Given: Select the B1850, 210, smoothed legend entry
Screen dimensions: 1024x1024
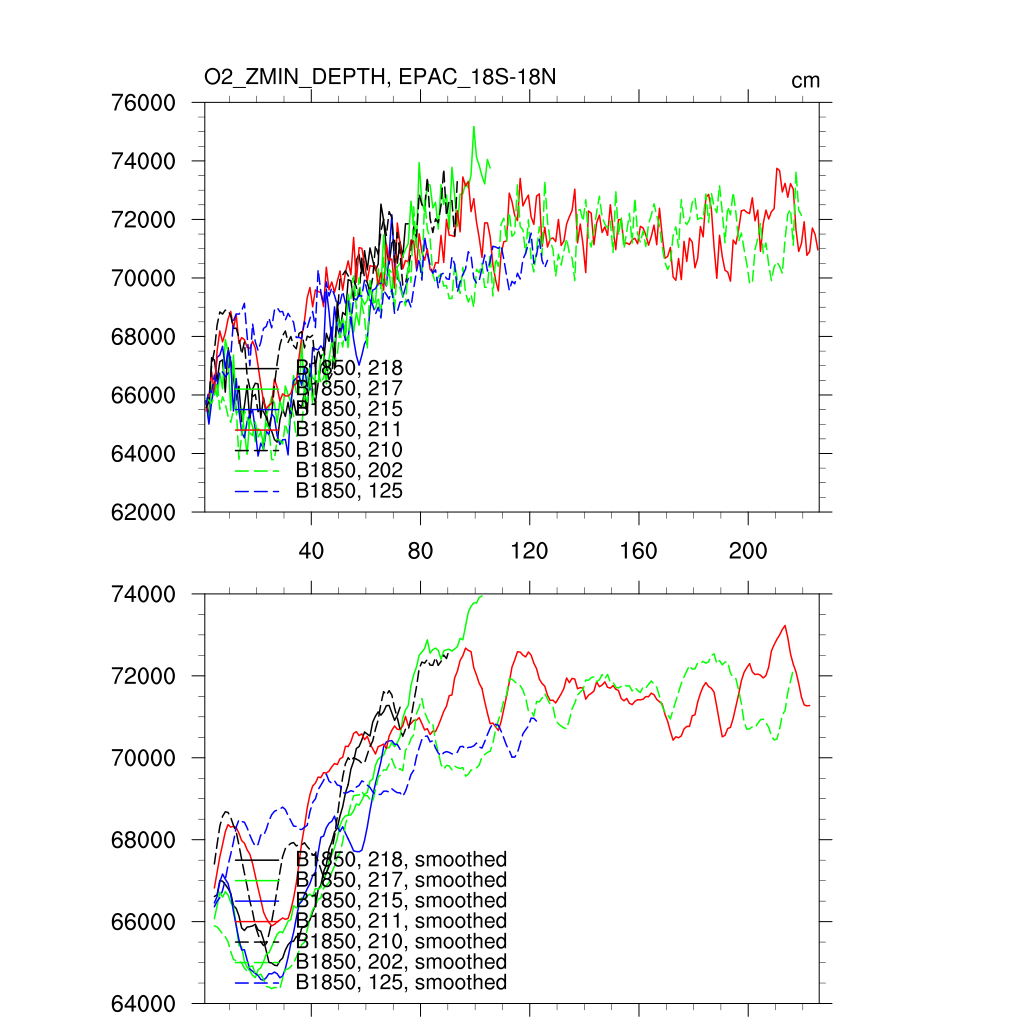Looking at the screenshot, I should point(401,941).
